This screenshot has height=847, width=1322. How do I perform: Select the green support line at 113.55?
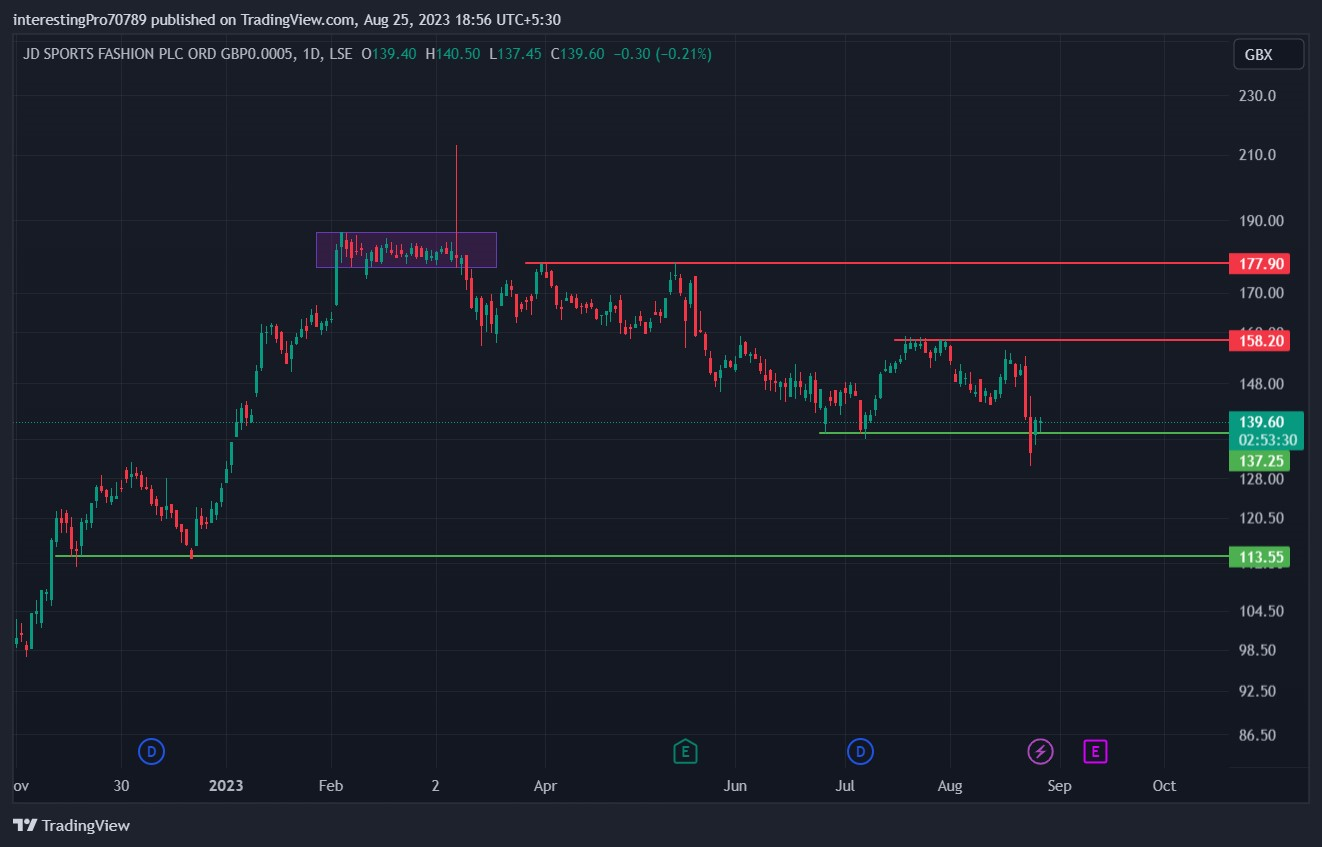point(641,556)
